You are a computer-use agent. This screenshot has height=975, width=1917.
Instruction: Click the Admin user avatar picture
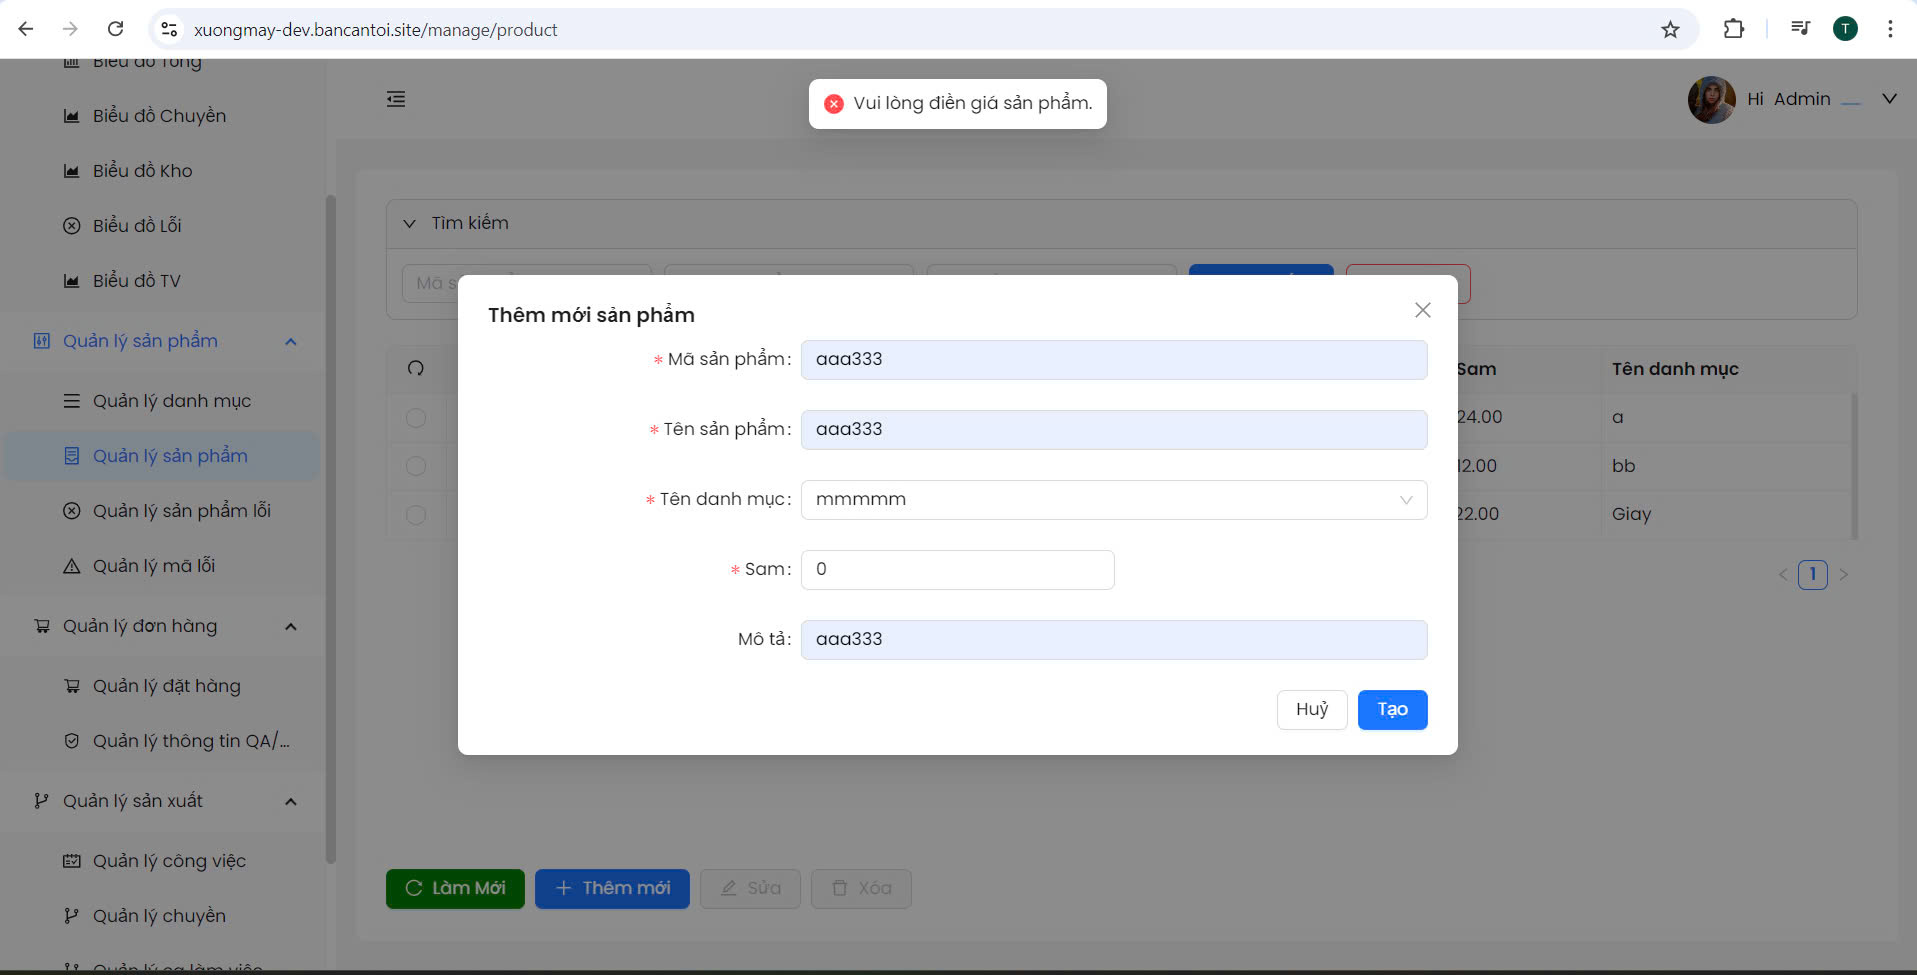point(1711,100)
